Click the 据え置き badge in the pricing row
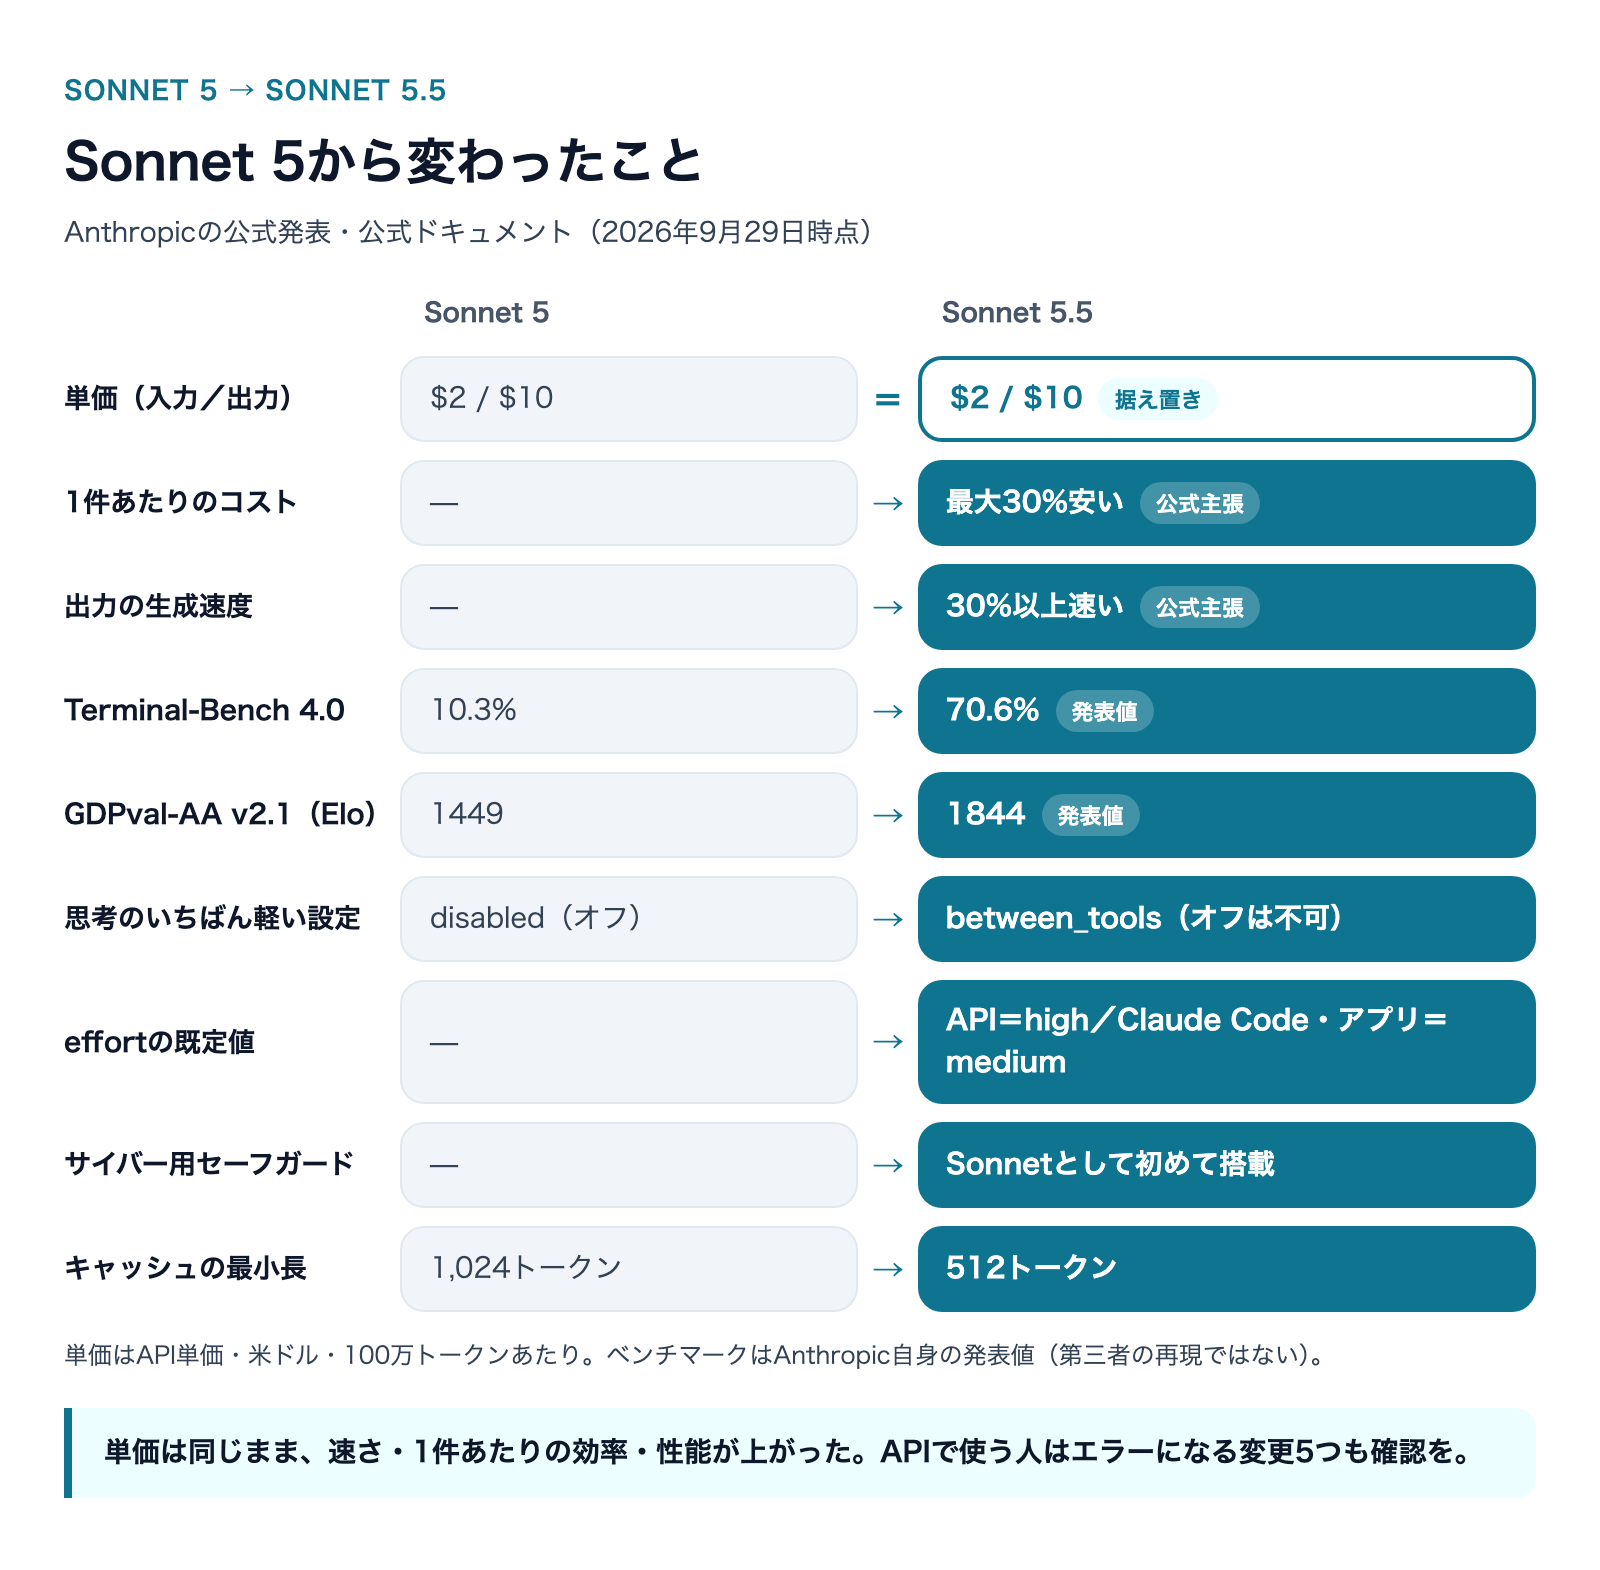 click(x=1157, y=399)
